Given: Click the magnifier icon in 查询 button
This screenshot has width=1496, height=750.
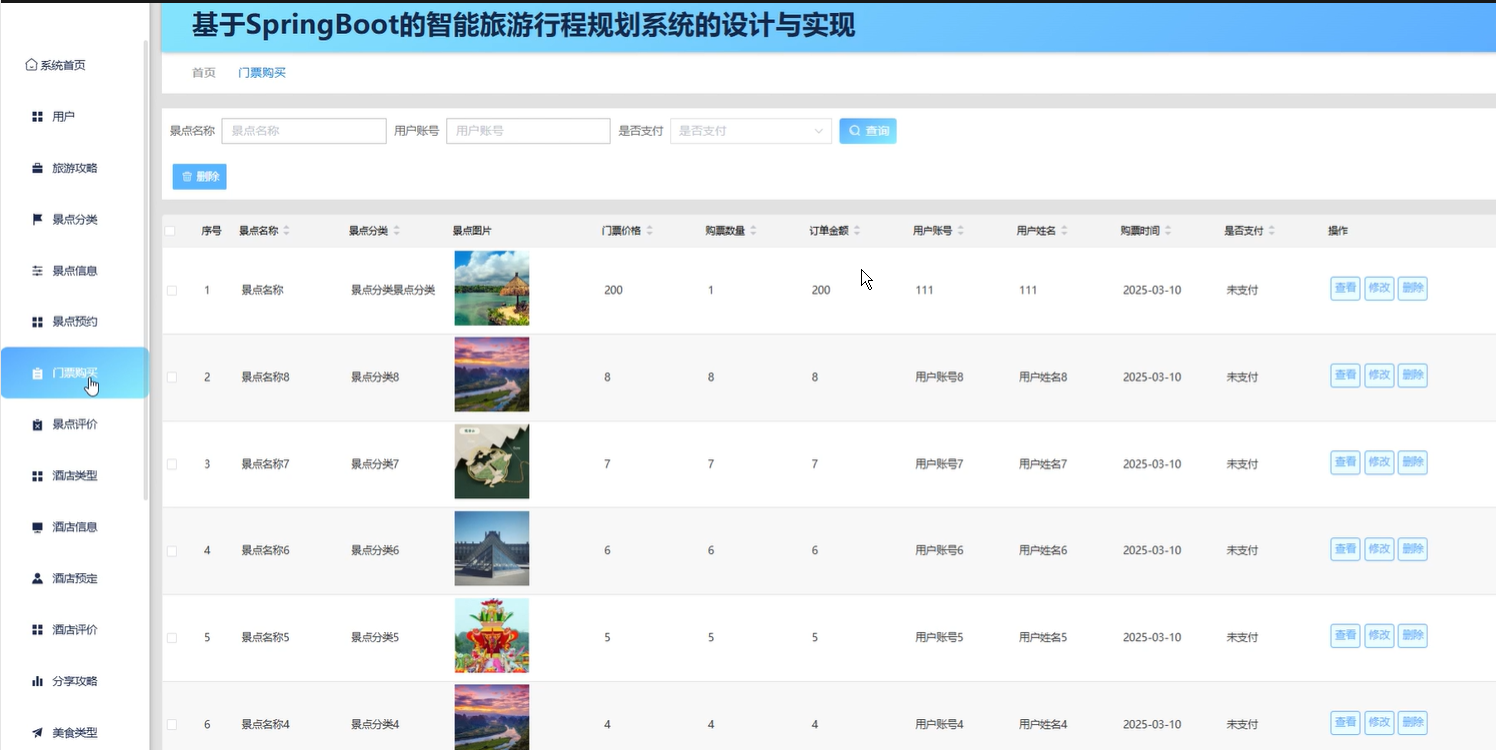Looking at the screenshot, I should coord(855,131).
